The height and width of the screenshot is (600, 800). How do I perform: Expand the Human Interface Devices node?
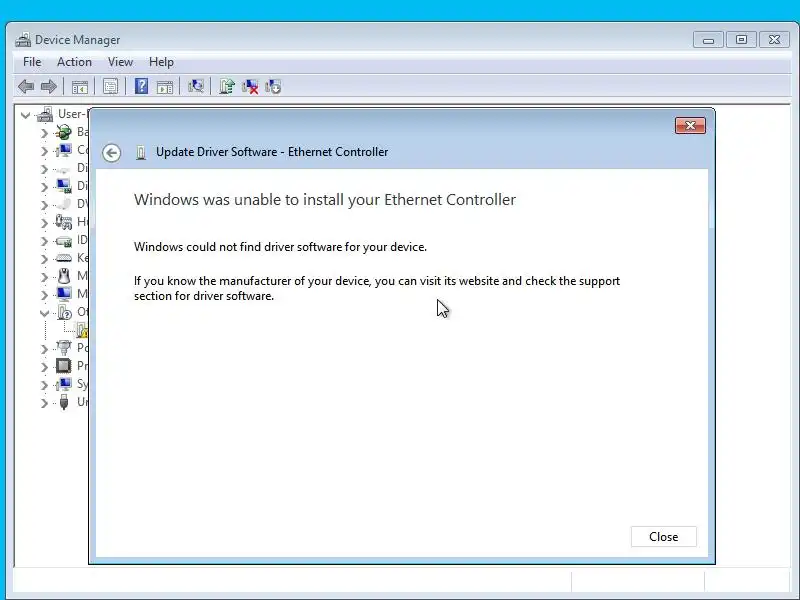click(44, 223)
